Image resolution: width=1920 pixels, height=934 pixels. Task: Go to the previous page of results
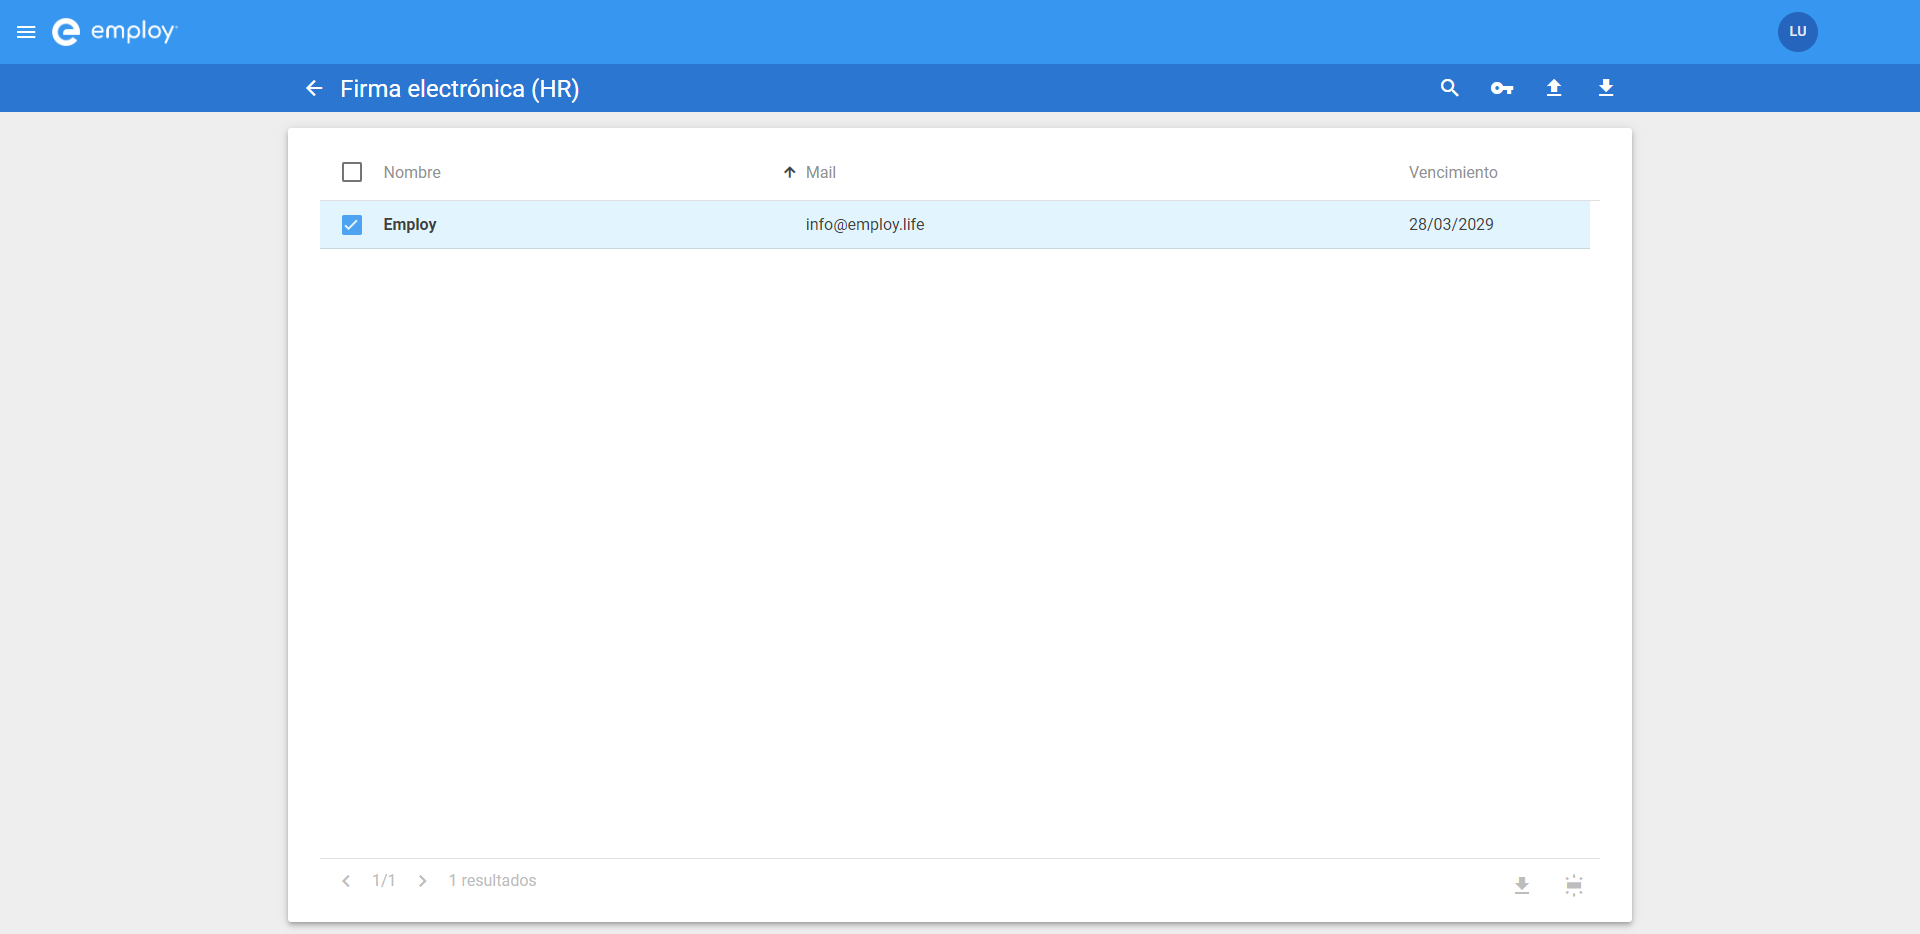click(x=346, y=881)
